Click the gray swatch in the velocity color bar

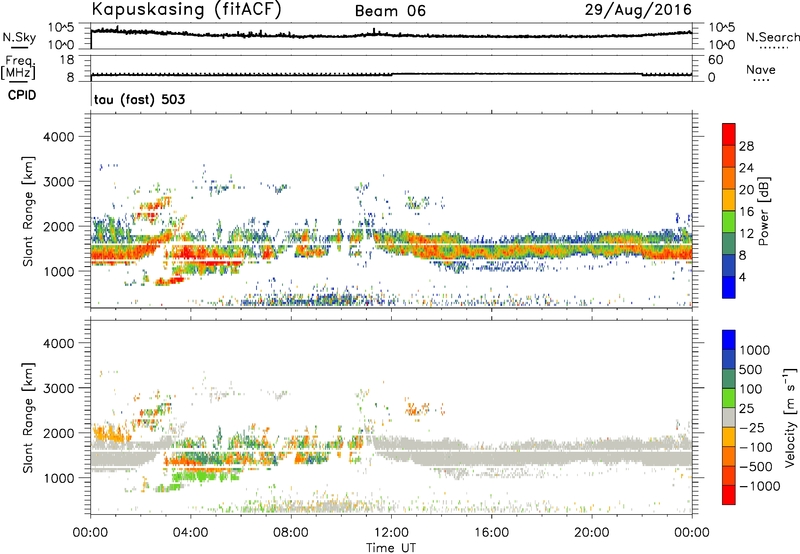[729, 417]
